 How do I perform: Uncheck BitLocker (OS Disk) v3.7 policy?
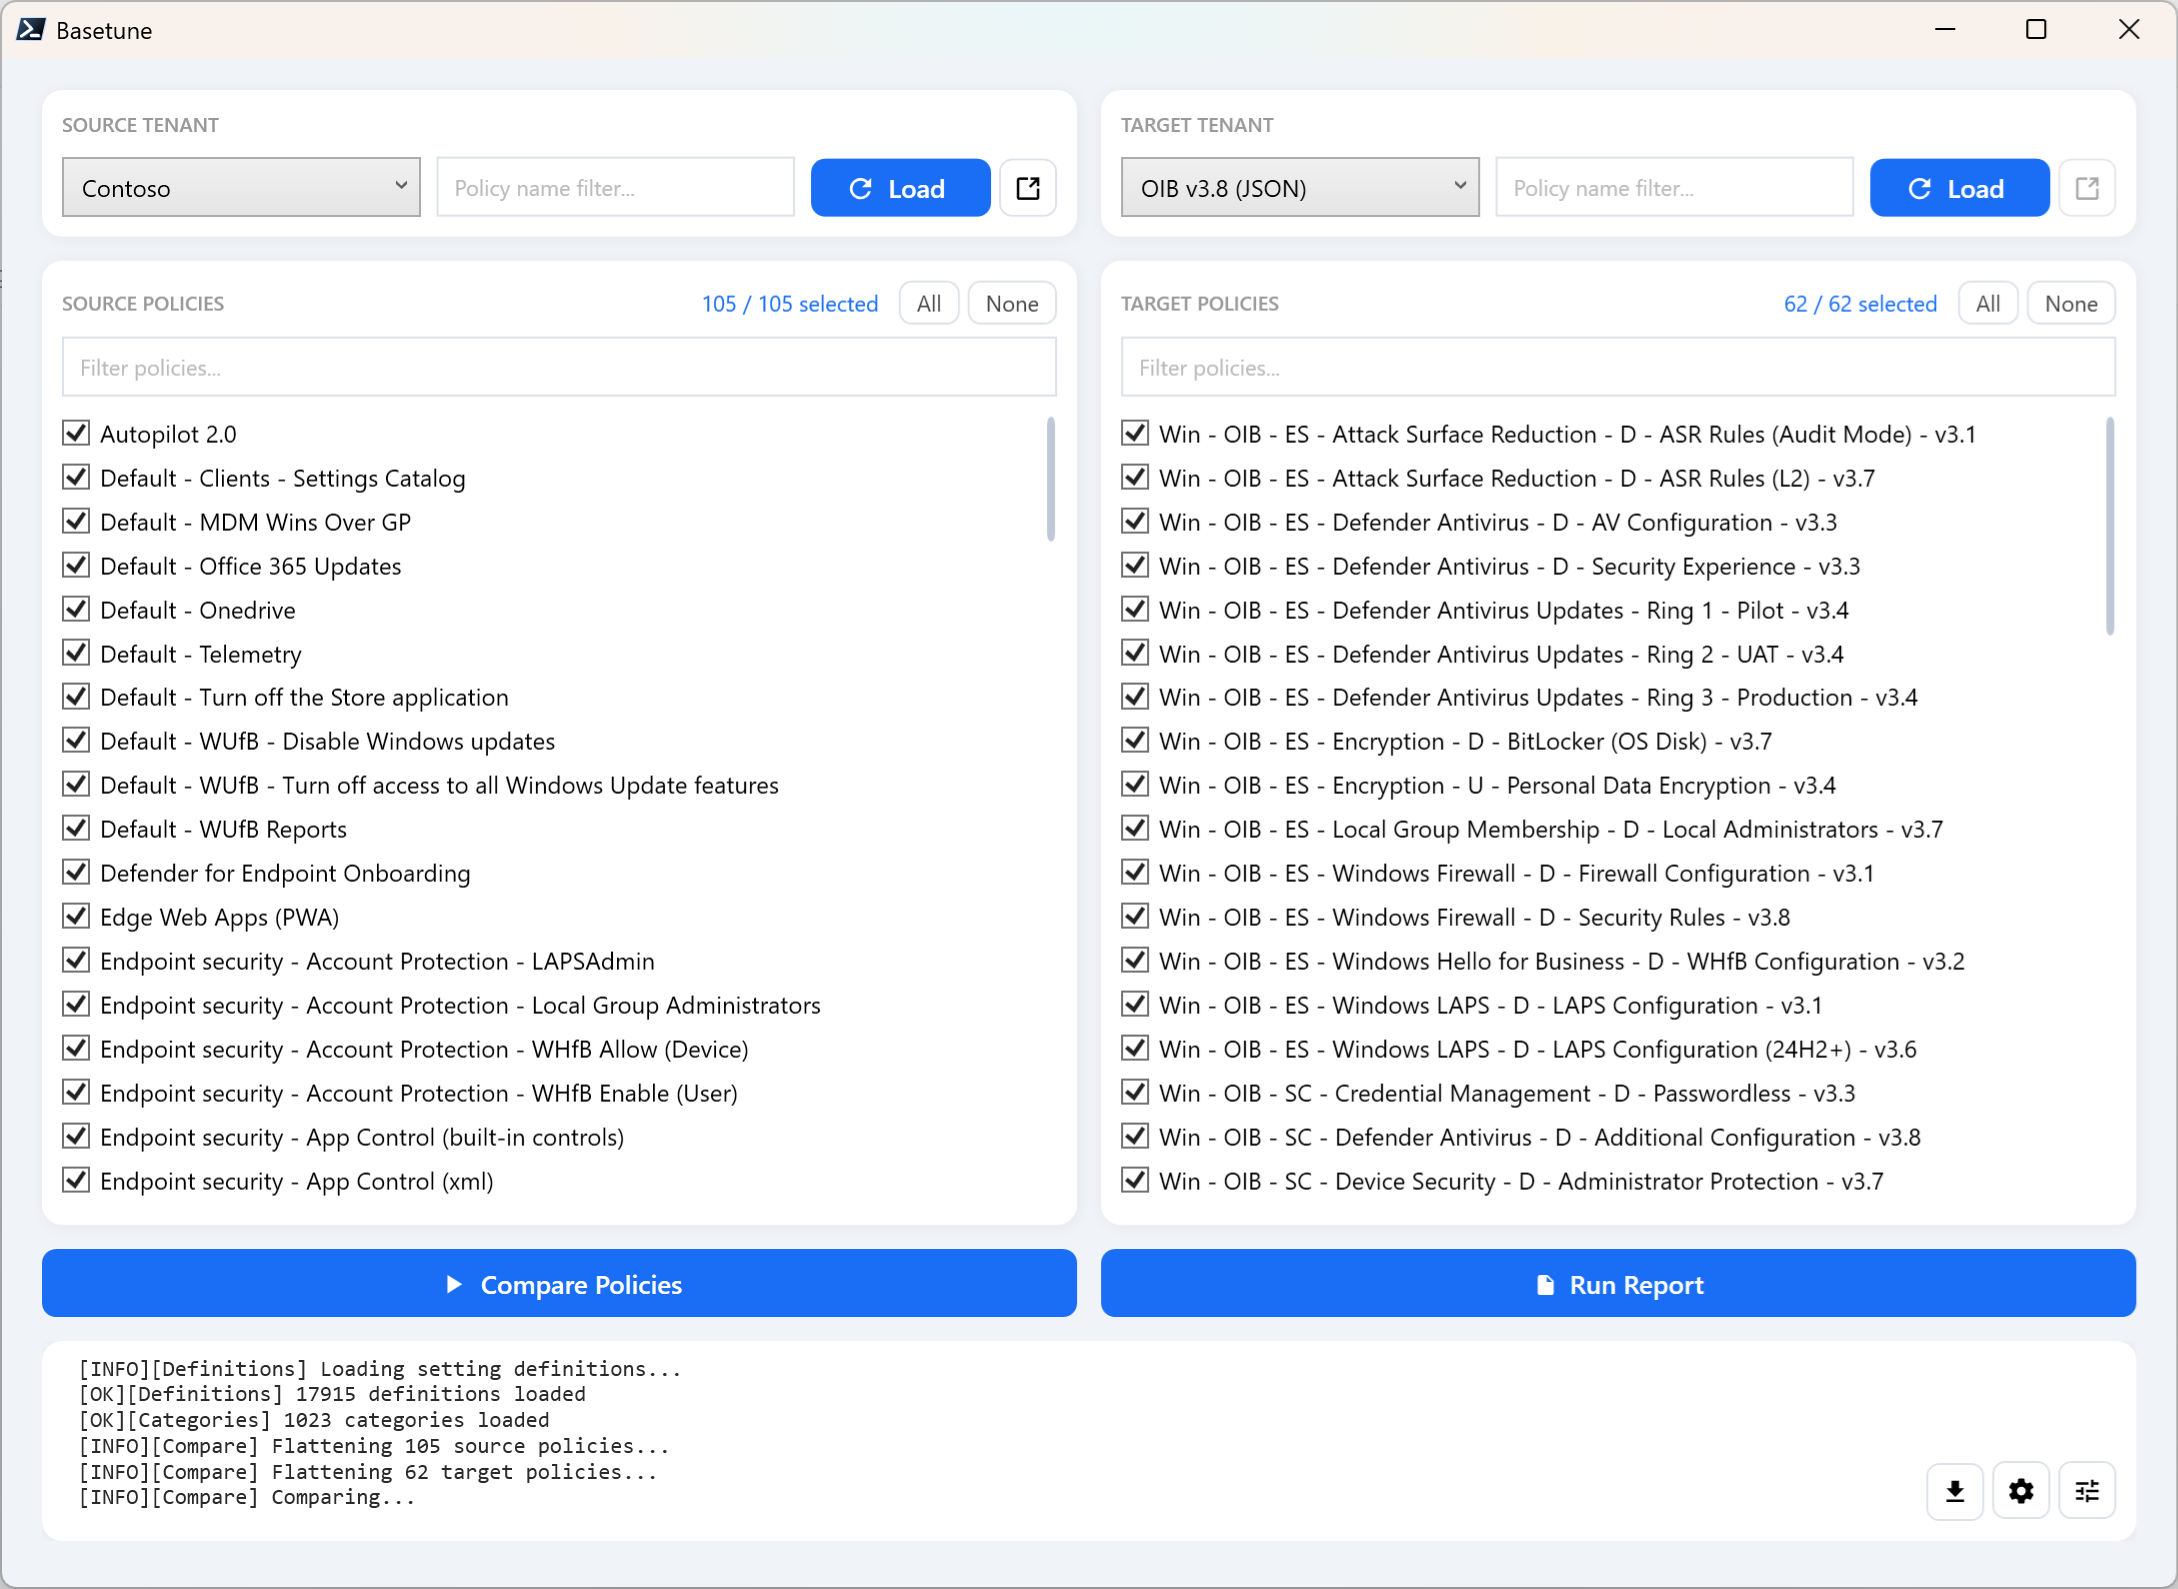pos(1135,740)
